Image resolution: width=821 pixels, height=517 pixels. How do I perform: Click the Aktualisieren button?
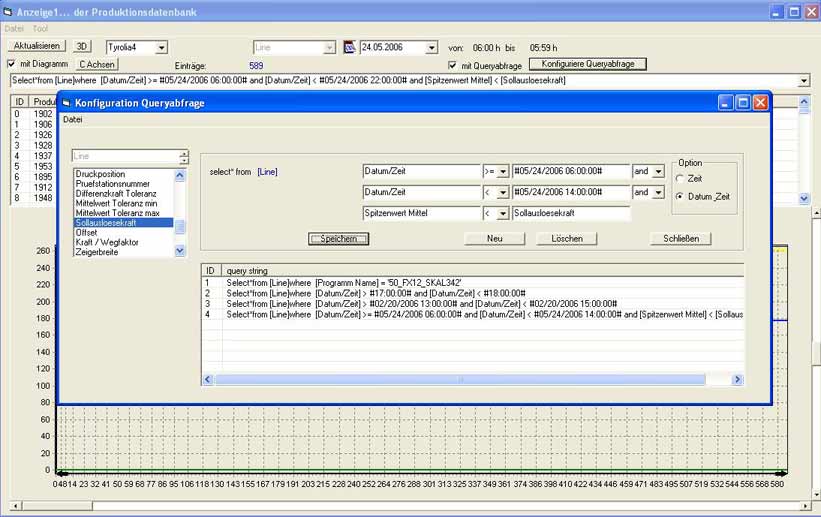[37, 46]
